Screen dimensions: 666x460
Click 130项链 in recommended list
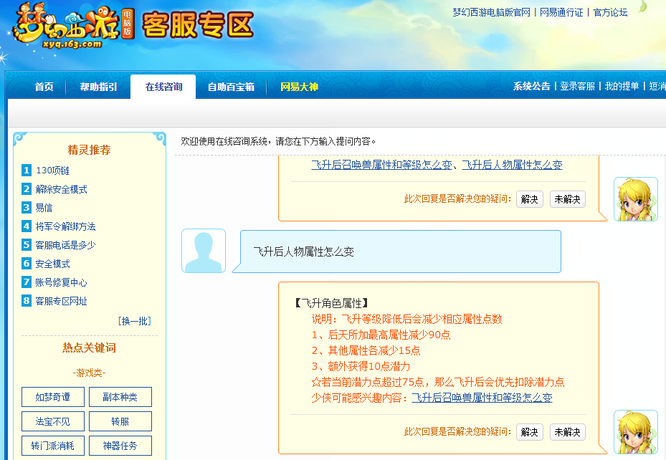pos(53,170)
